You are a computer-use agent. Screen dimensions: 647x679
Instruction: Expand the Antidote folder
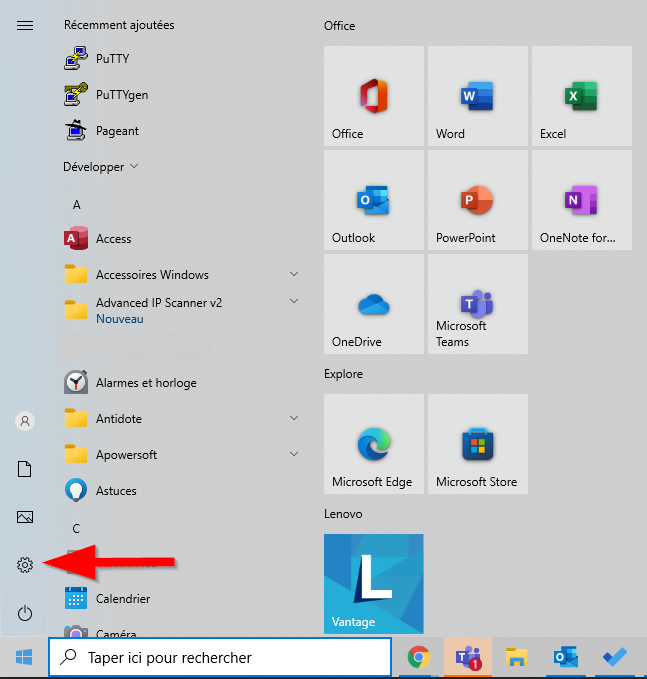[294, 418]
